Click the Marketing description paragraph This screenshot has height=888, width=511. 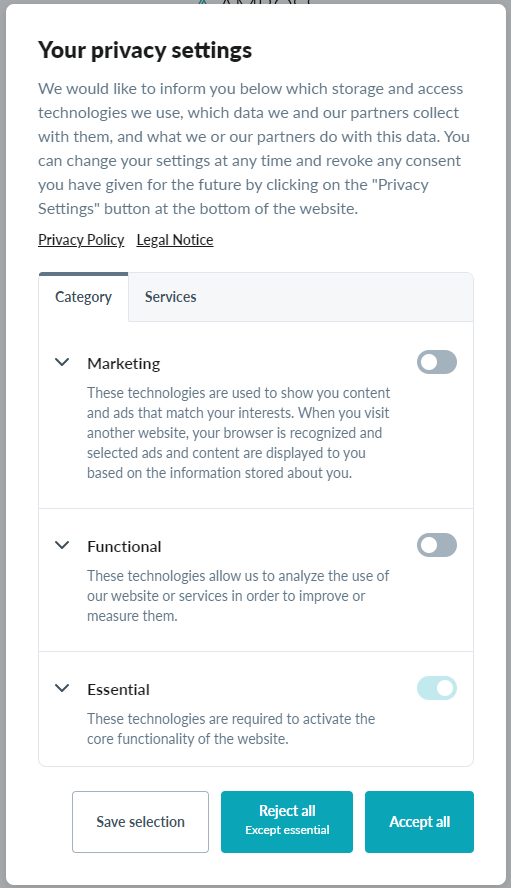coord(239,433)
